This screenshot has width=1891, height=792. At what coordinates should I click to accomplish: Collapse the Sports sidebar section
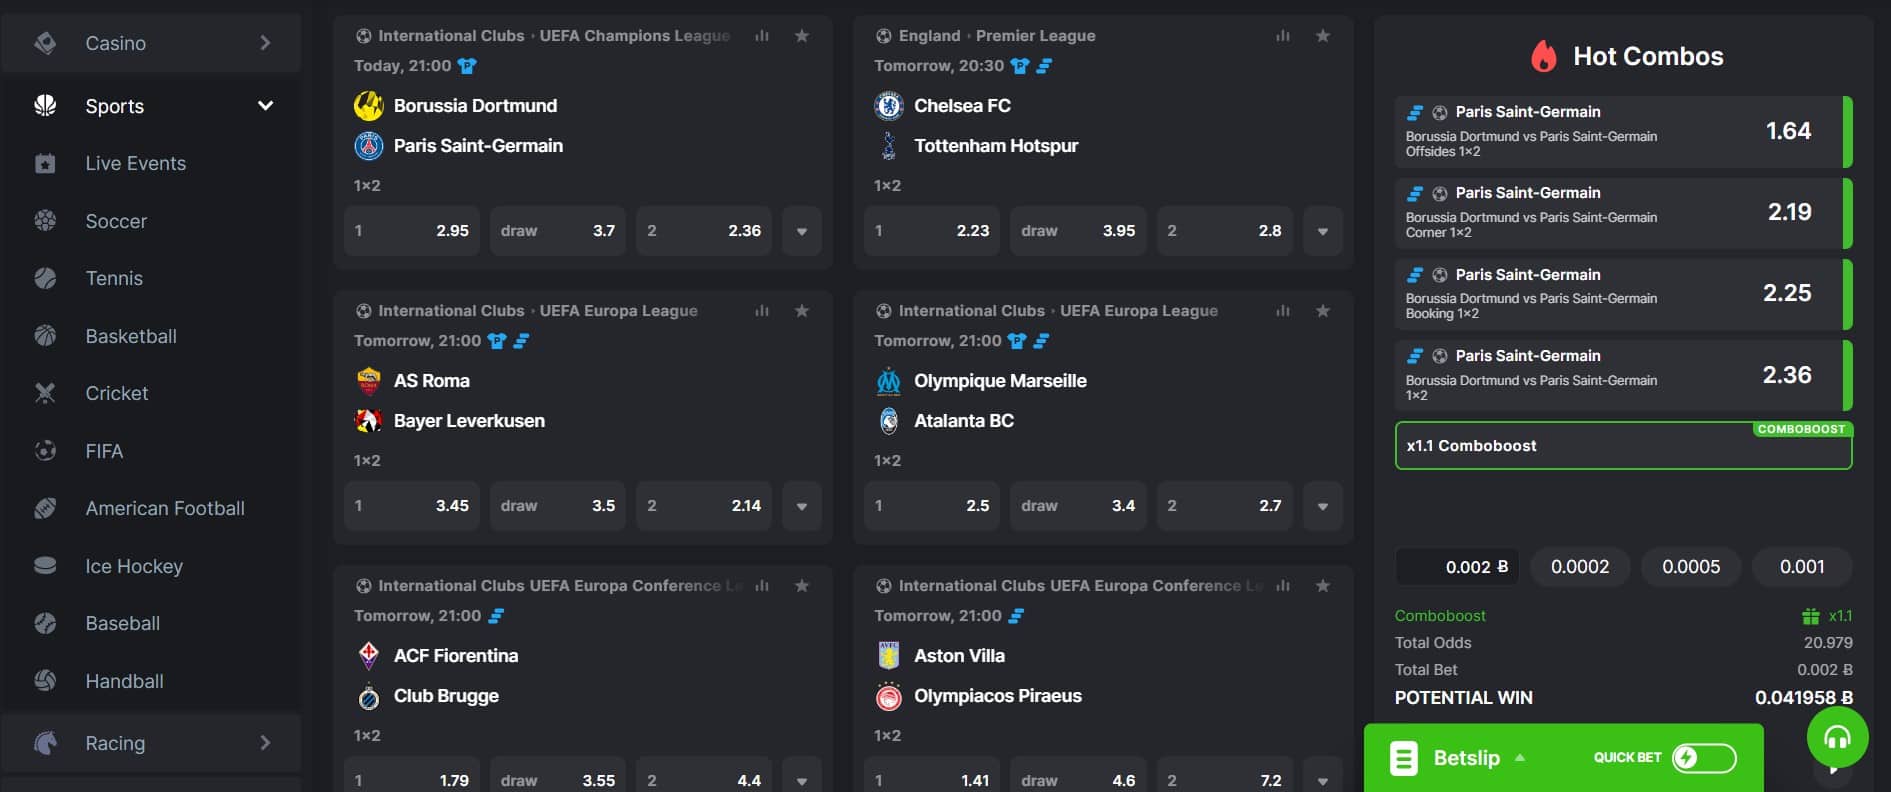pos(265,106)
